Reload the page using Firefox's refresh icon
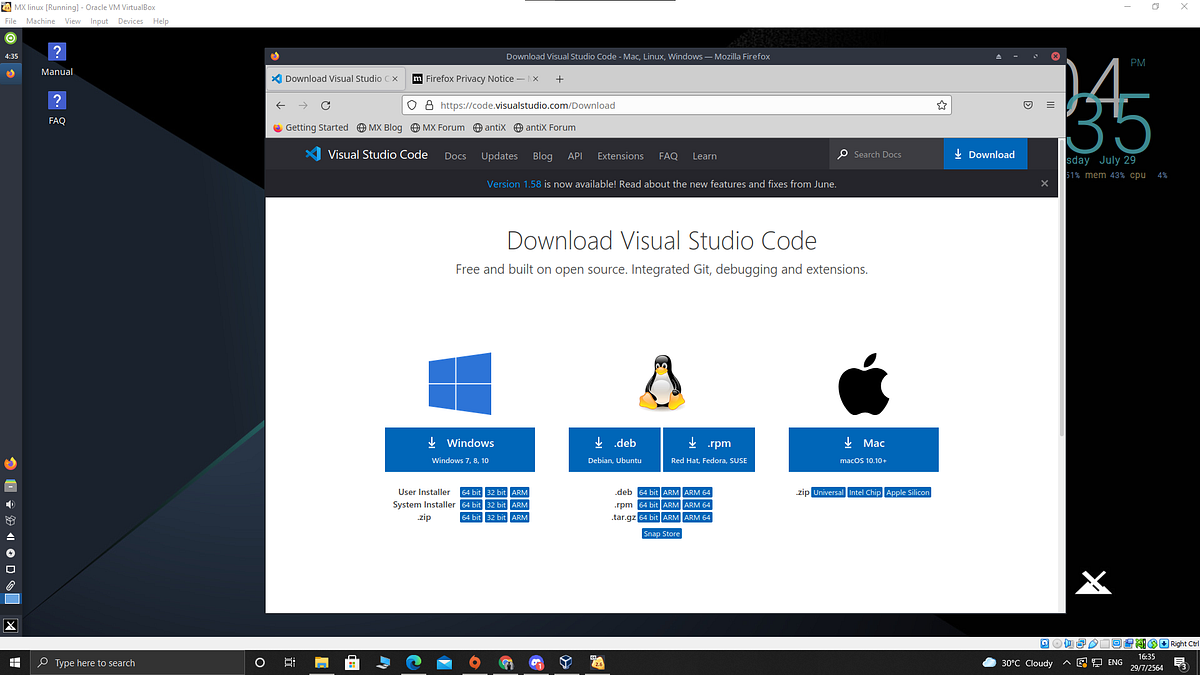1200x675 pixels. click(325, 105)
